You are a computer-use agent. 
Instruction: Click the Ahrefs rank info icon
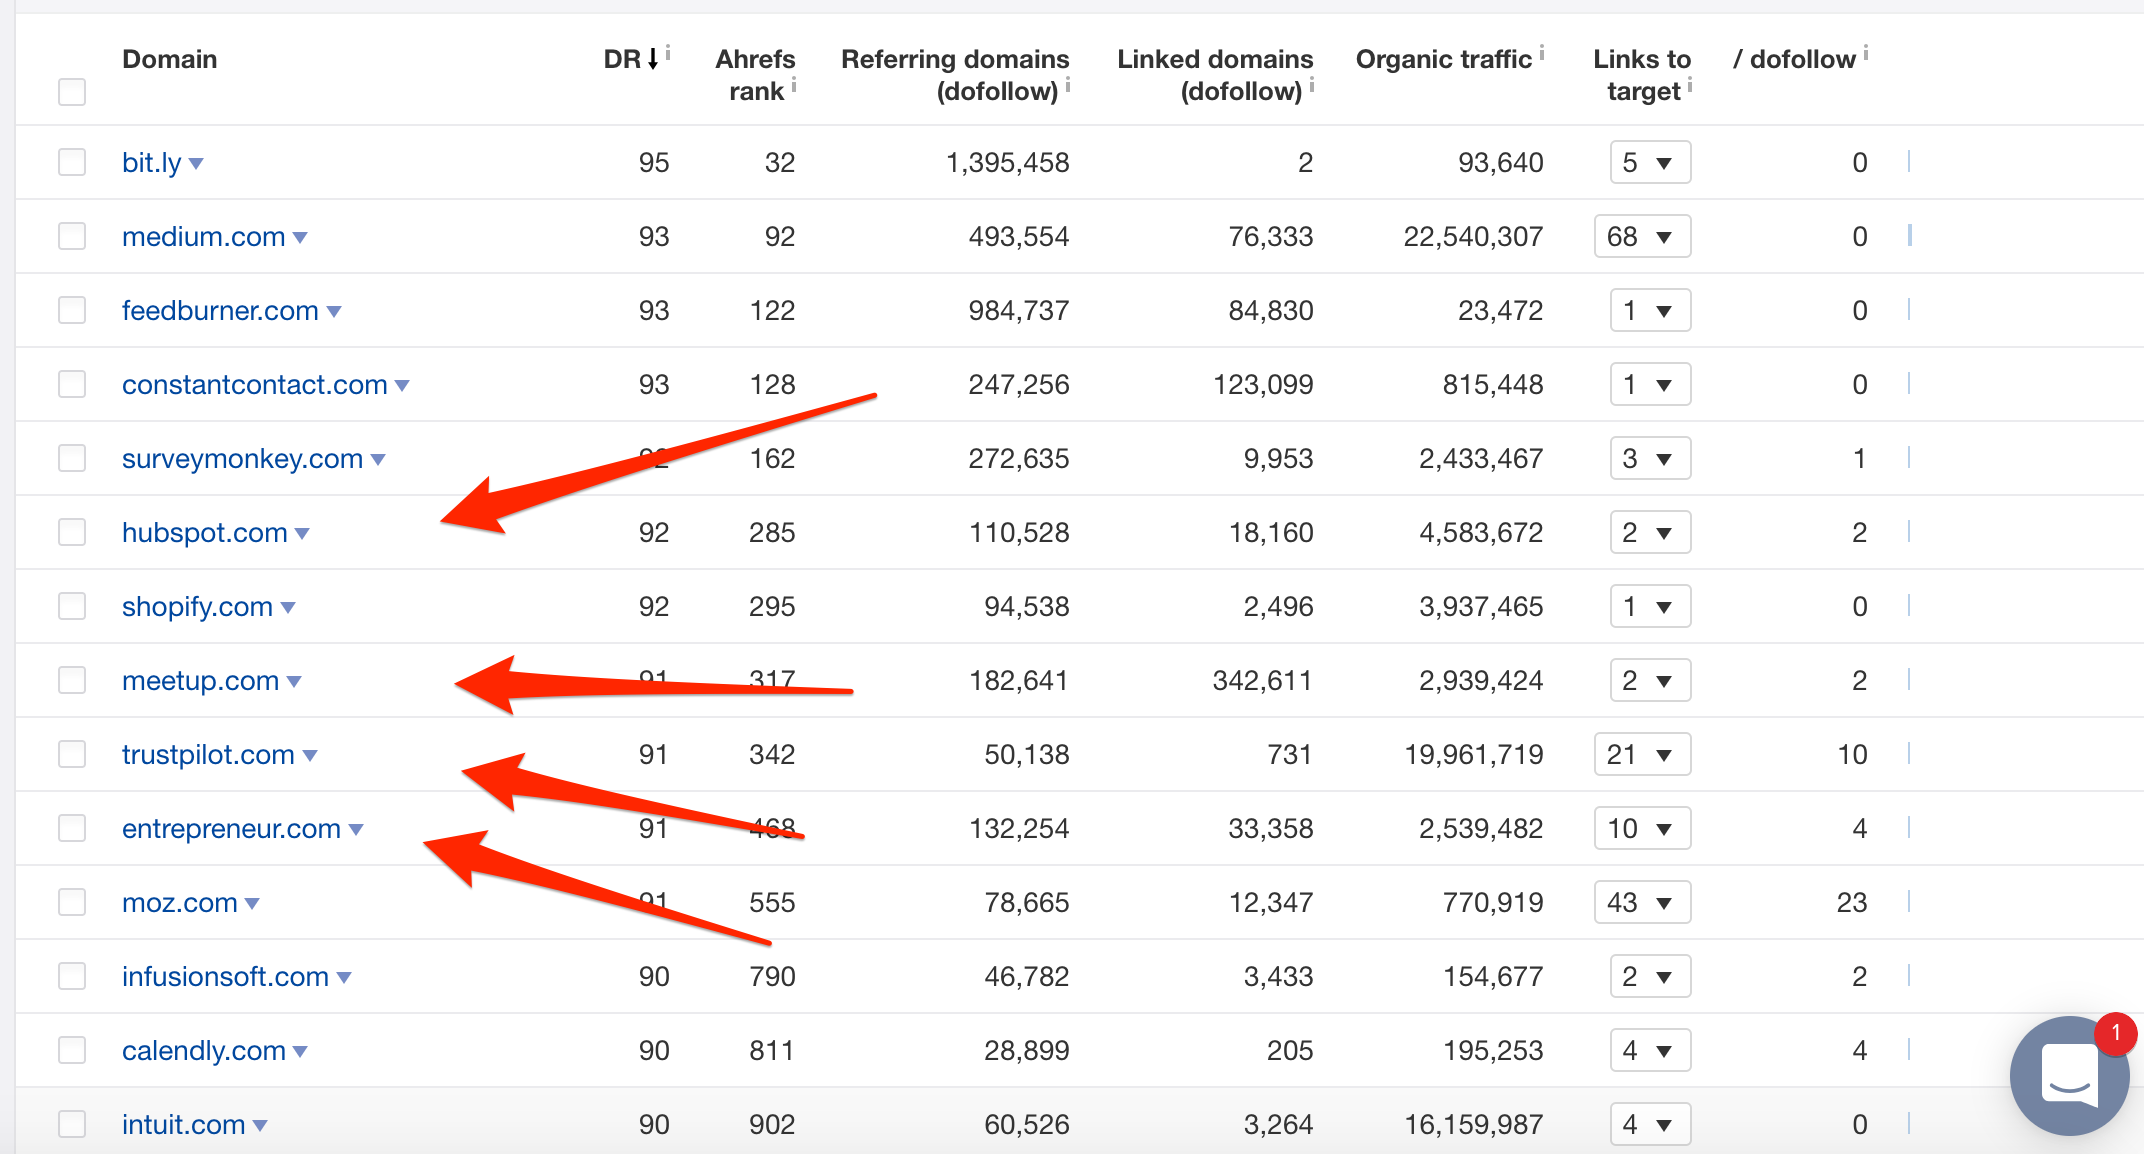tap(794, 85)
